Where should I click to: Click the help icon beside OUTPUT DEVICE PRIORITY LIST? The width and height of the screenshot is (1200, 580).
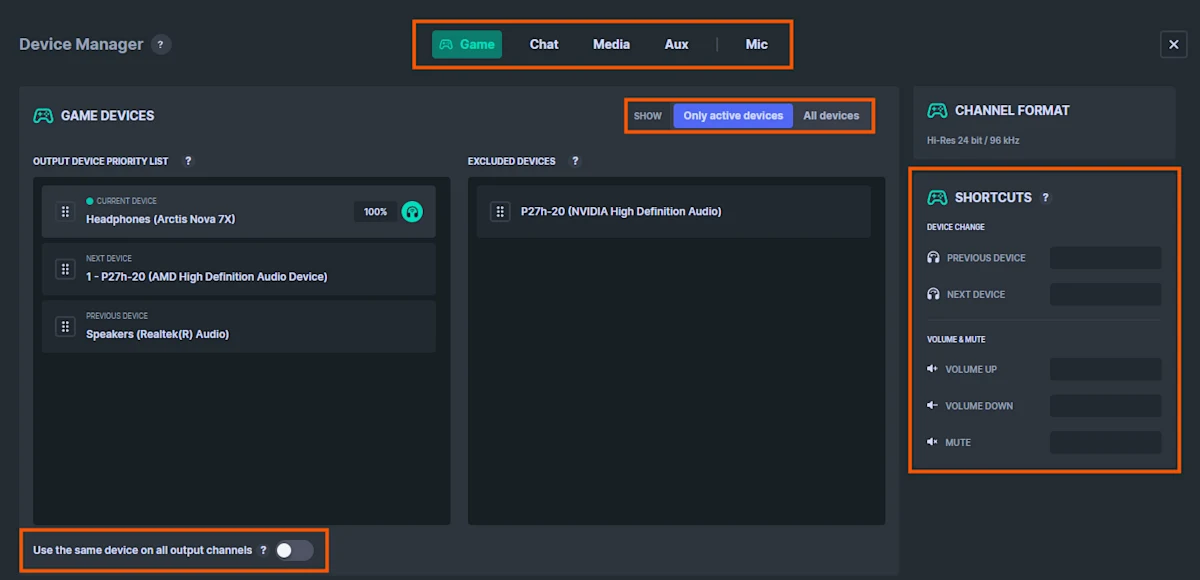188,161
